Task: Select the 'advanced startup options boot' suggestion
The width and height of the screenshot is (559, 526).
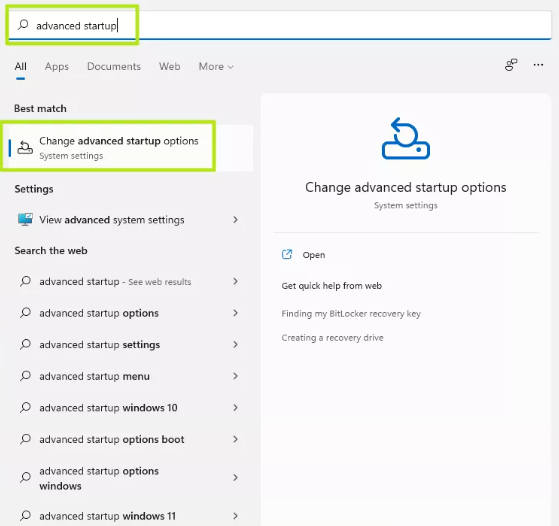Action: [x=127, y=439]
